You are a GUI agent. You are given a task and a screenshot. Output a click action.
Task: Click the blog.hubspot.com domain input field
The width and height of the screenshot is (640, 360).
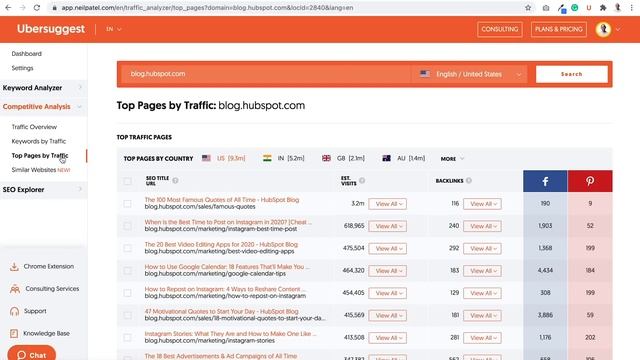point(265,74)
